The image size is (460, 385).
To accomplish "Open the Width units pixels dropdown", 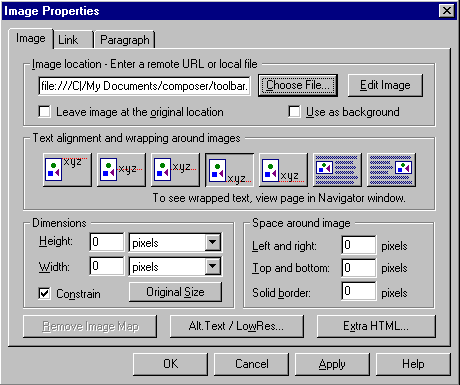I will point(212,266).
